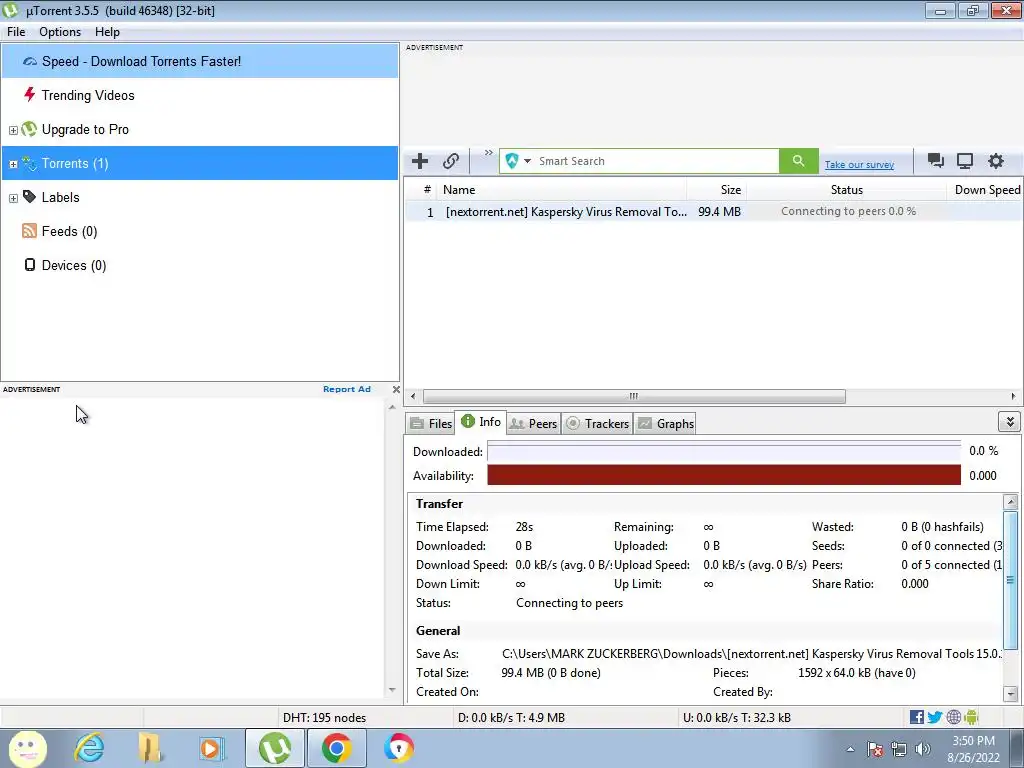Expand the Labels tree node
Screen dimensions: 1024x768
pyautogui.click(x=13, y=198)
